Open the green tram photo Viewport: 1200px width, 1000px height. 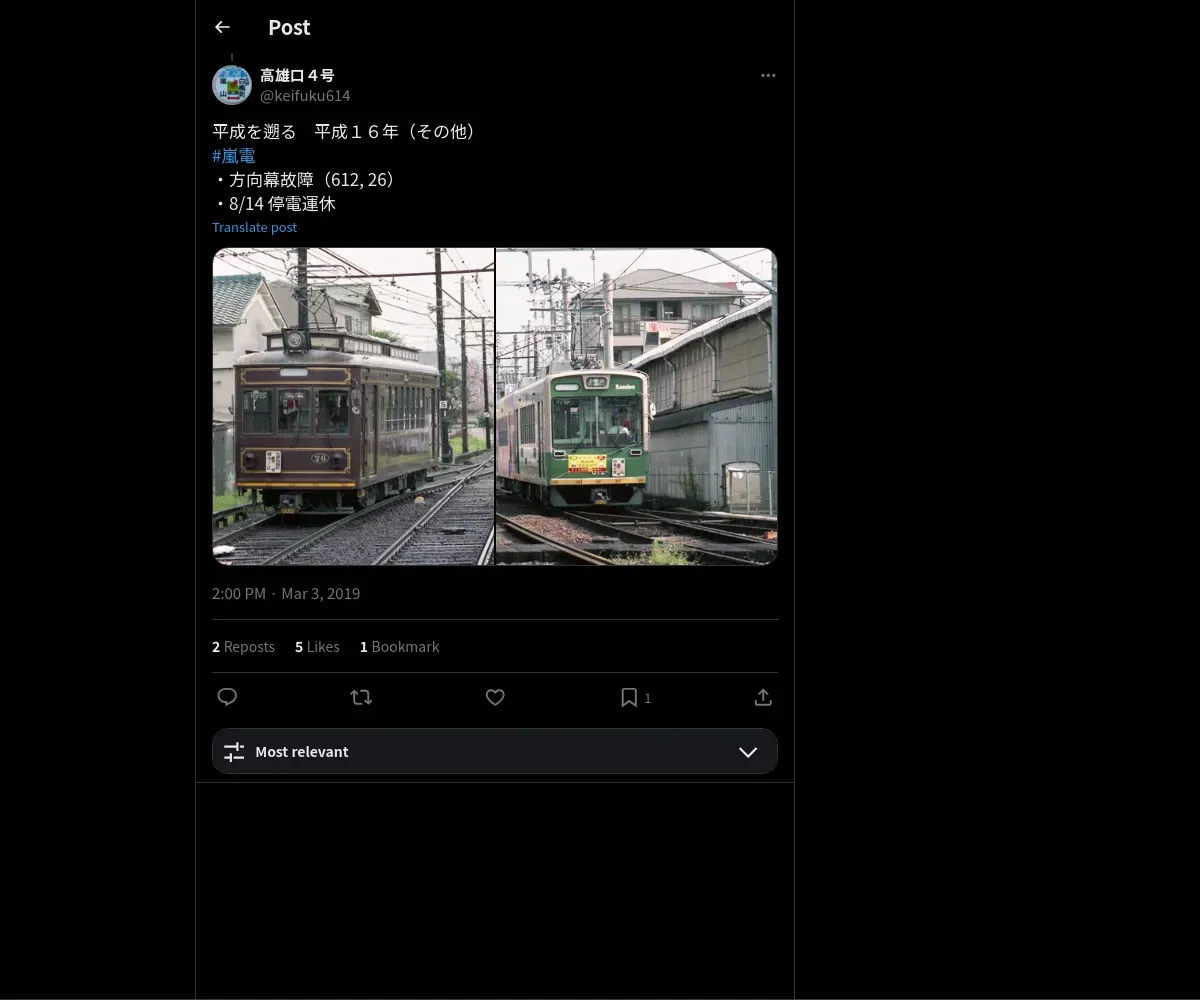(637, 406)
